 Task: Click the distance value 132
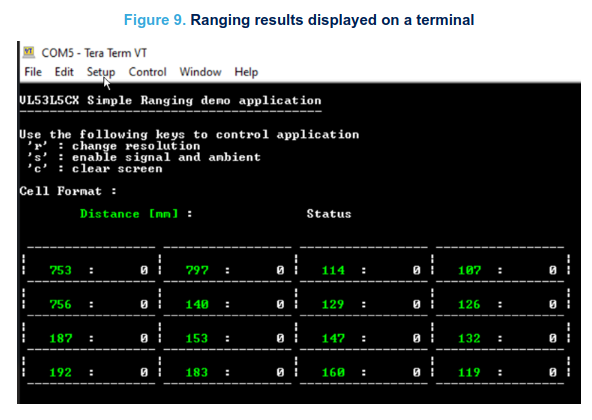[469, 338]
